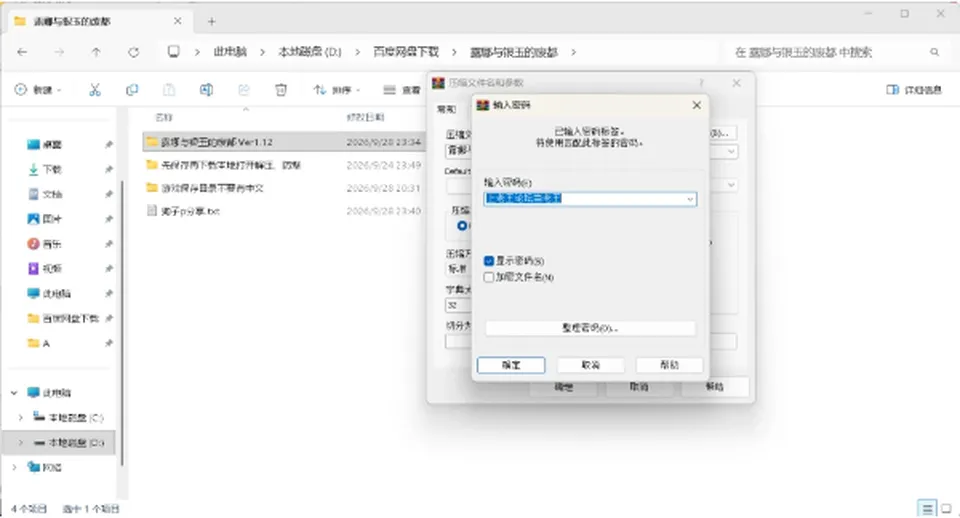The height and width of the screenshot is (518, 960).
Task: Go forward with the right arrow icon
Action: pyautogui.click(x=59, y=53)
